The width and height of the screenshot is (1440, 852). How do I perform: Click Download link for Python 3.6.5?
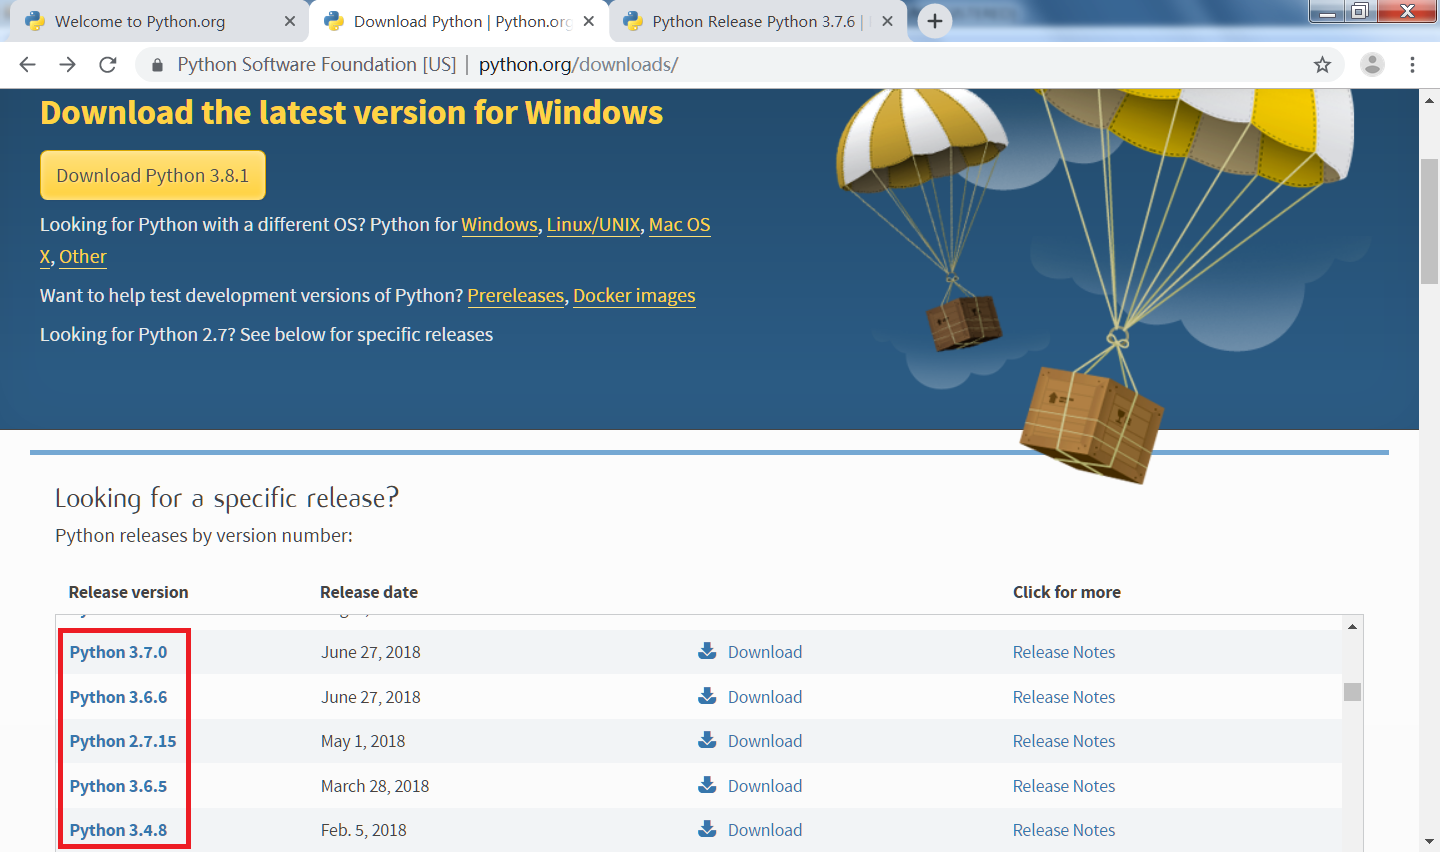765,786
